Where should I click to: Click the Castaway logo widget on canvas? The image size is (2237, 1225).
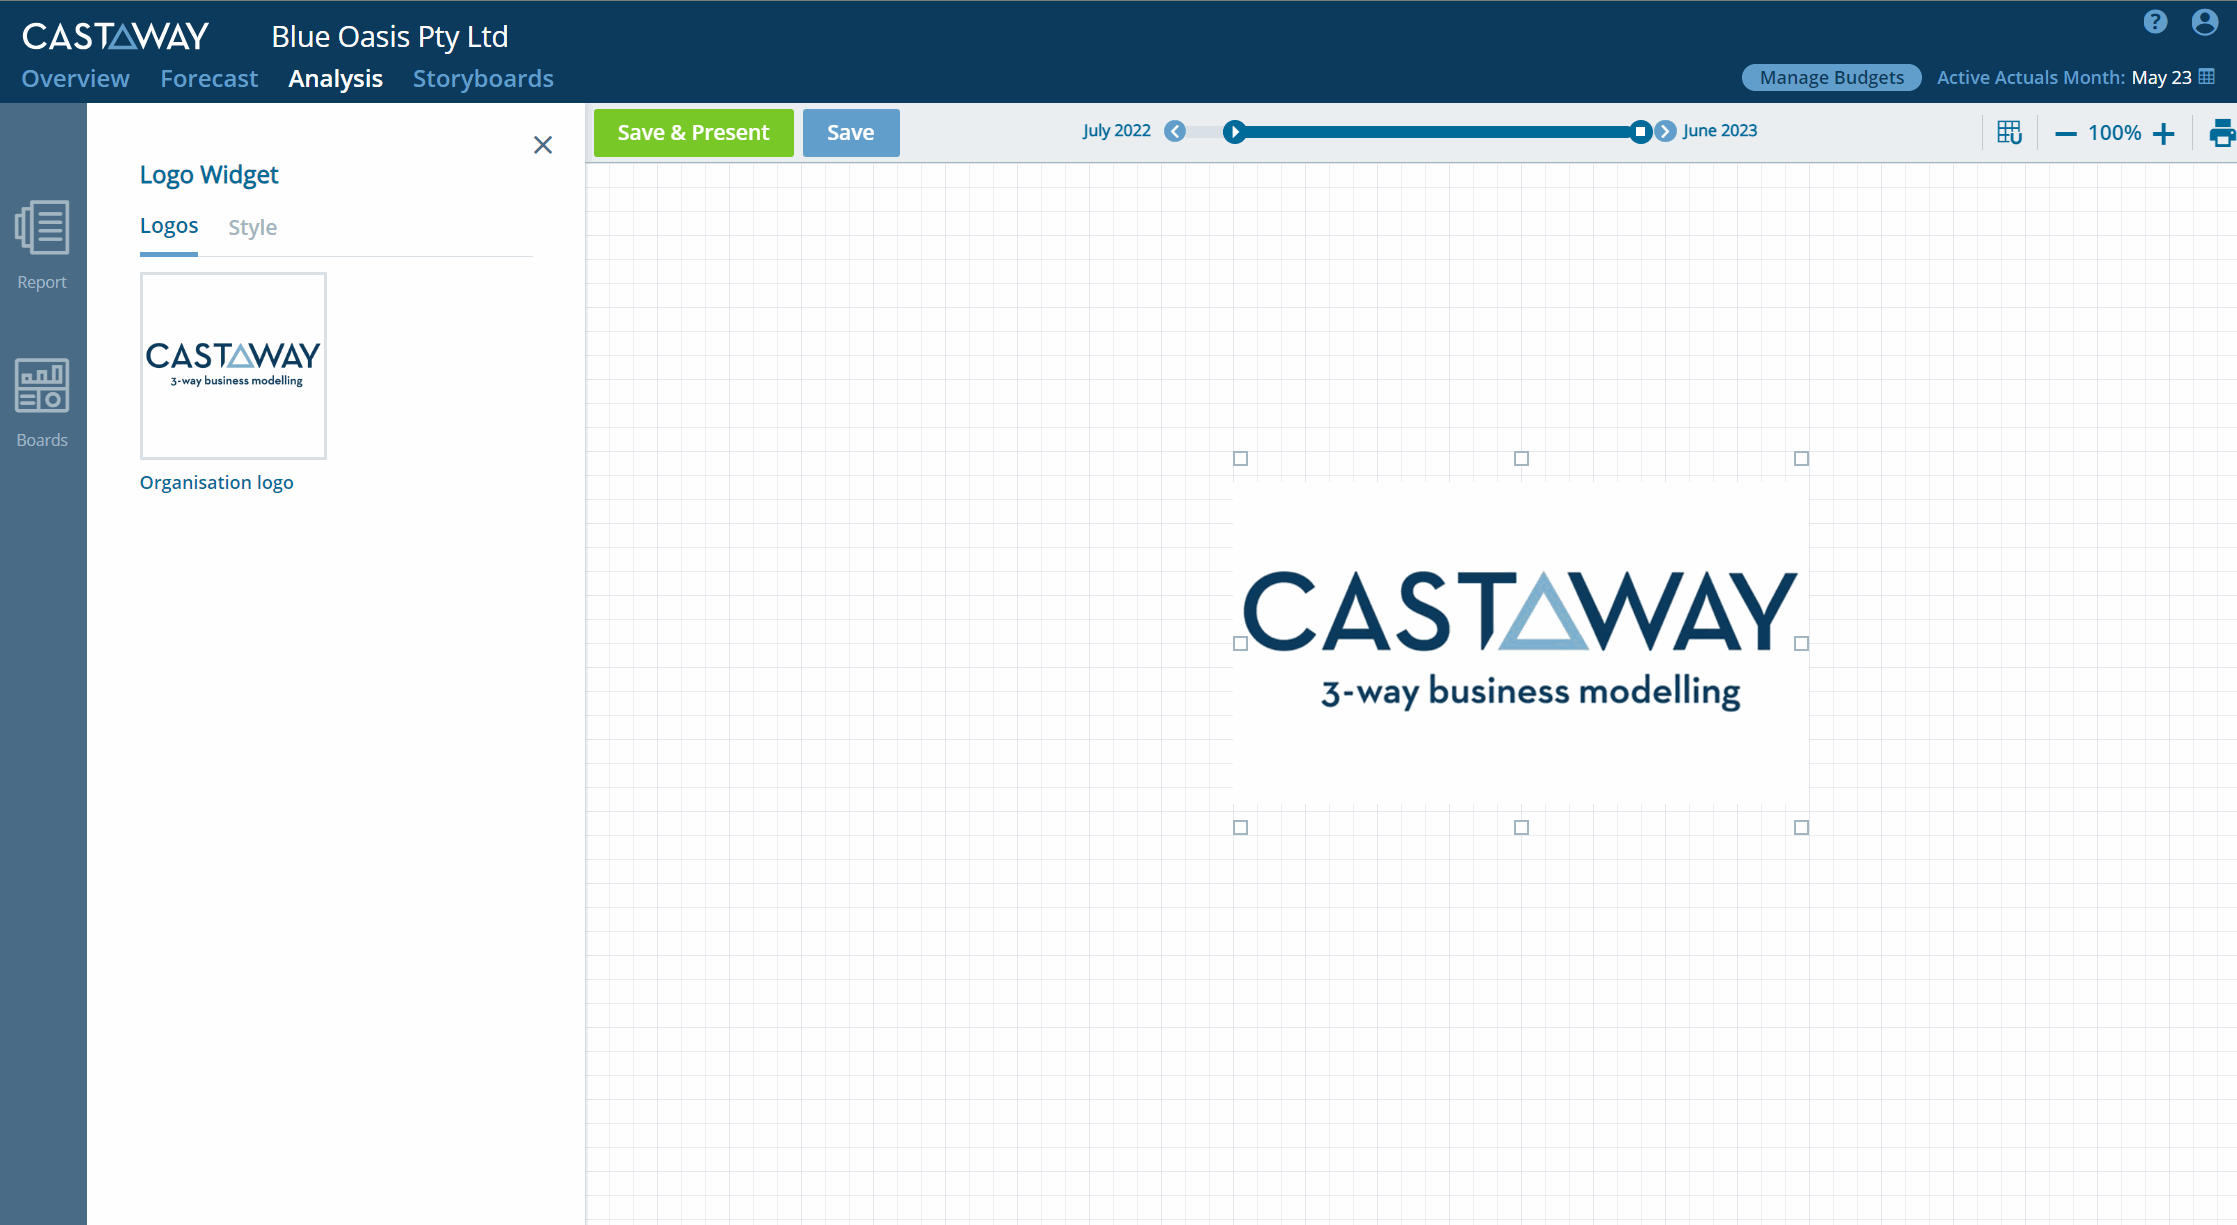pos(1521,643)
